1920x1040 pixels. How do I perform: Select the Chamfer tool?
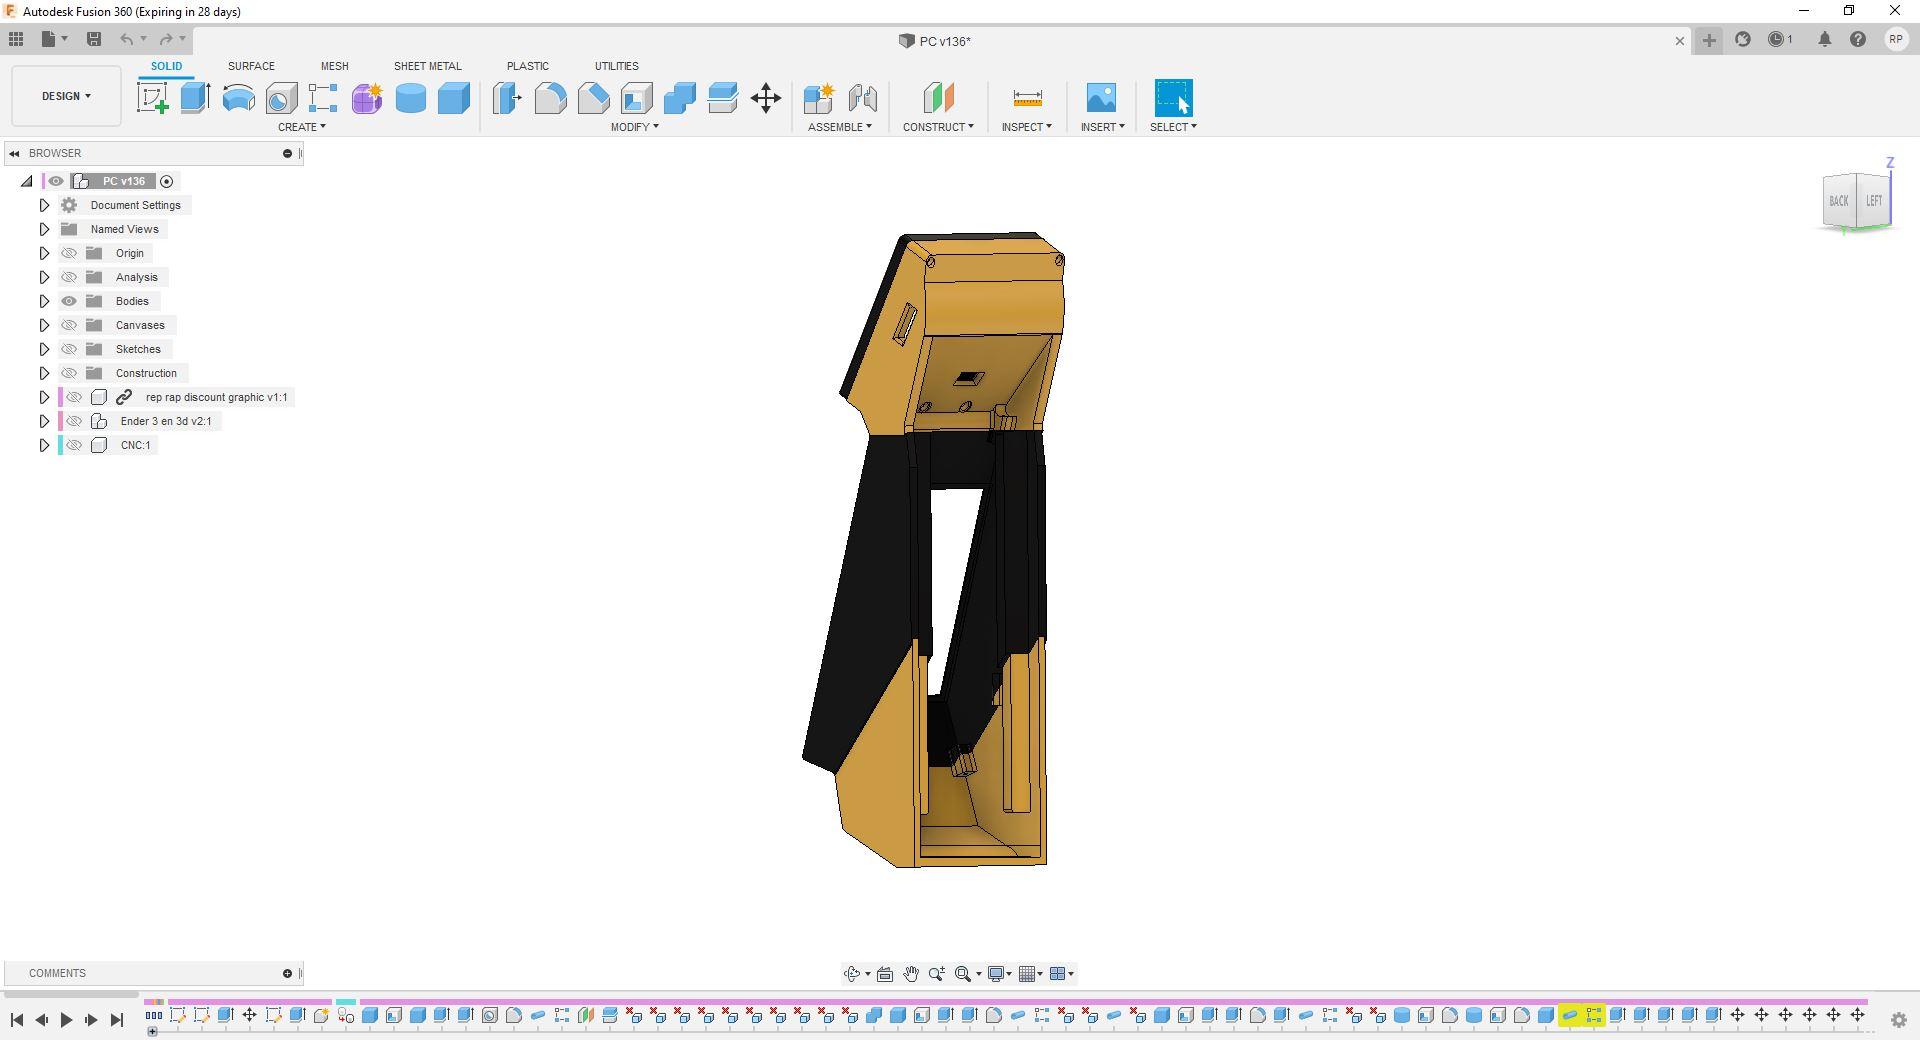[593, 98]
